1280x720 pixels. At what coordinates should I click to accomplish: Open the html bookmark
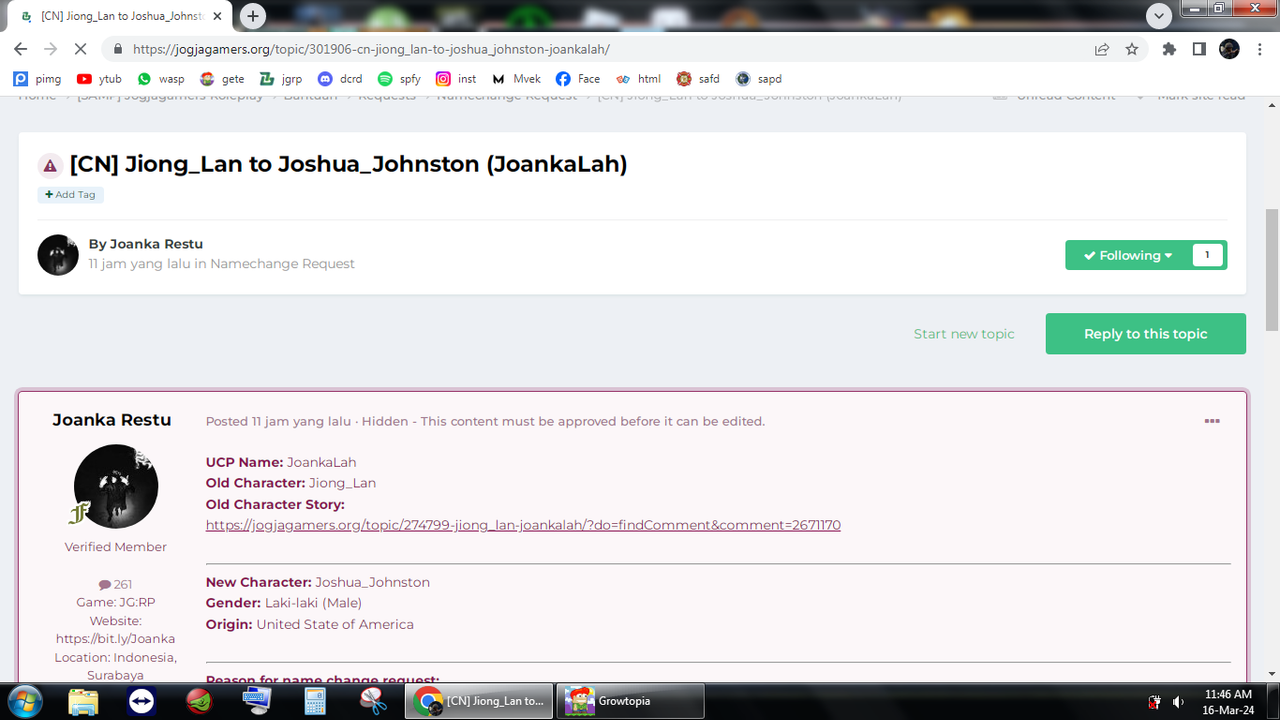639,79
